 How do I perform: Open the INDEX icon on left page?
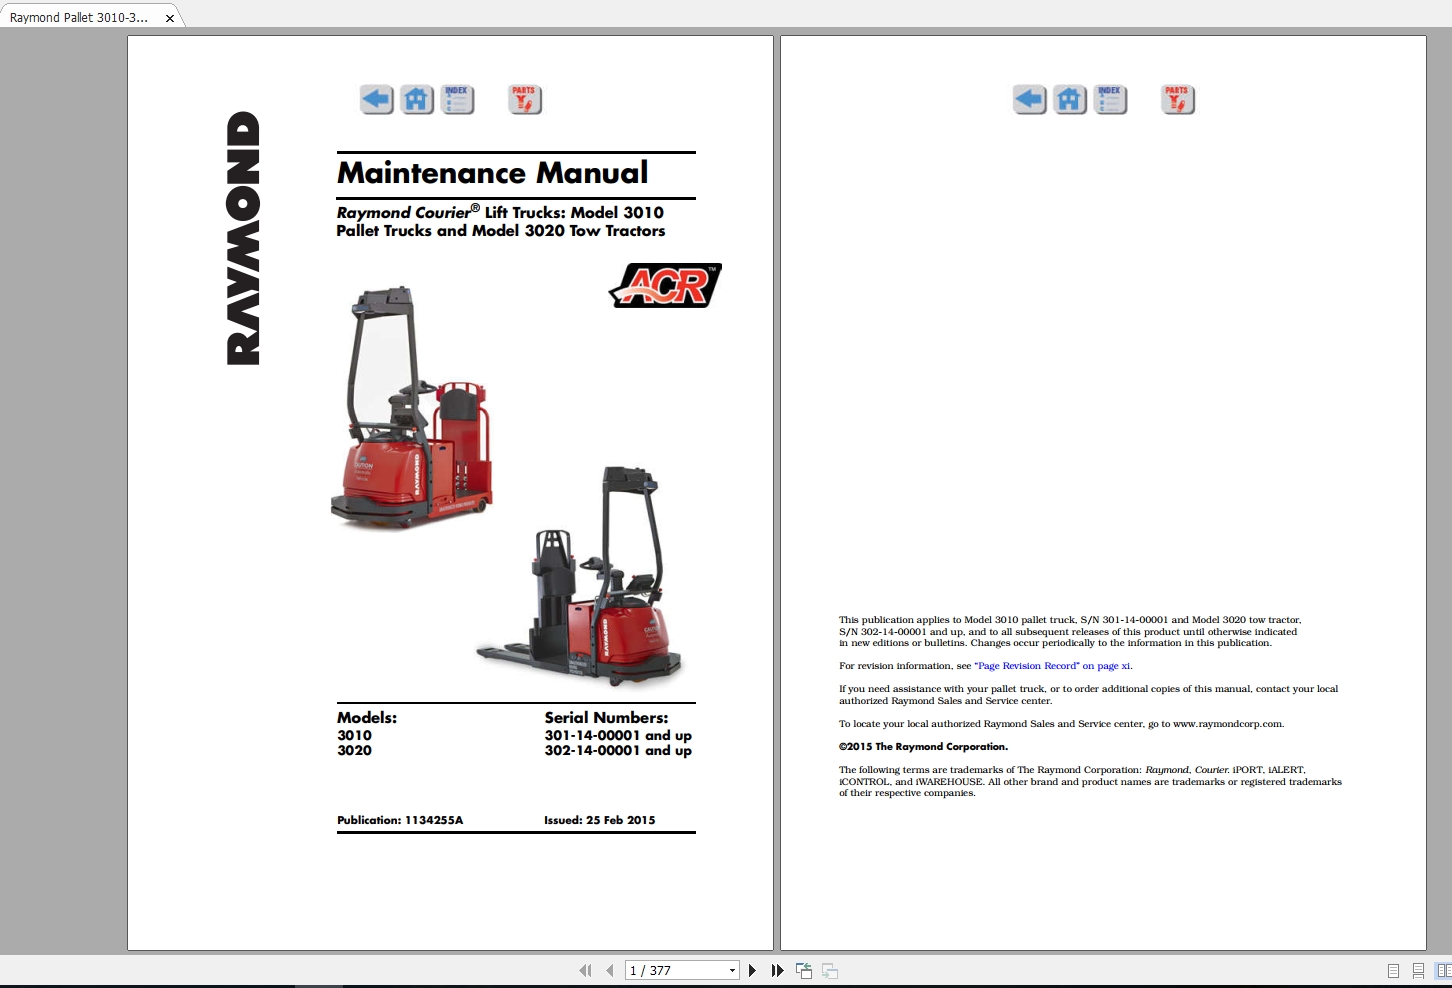pos(457,99)
